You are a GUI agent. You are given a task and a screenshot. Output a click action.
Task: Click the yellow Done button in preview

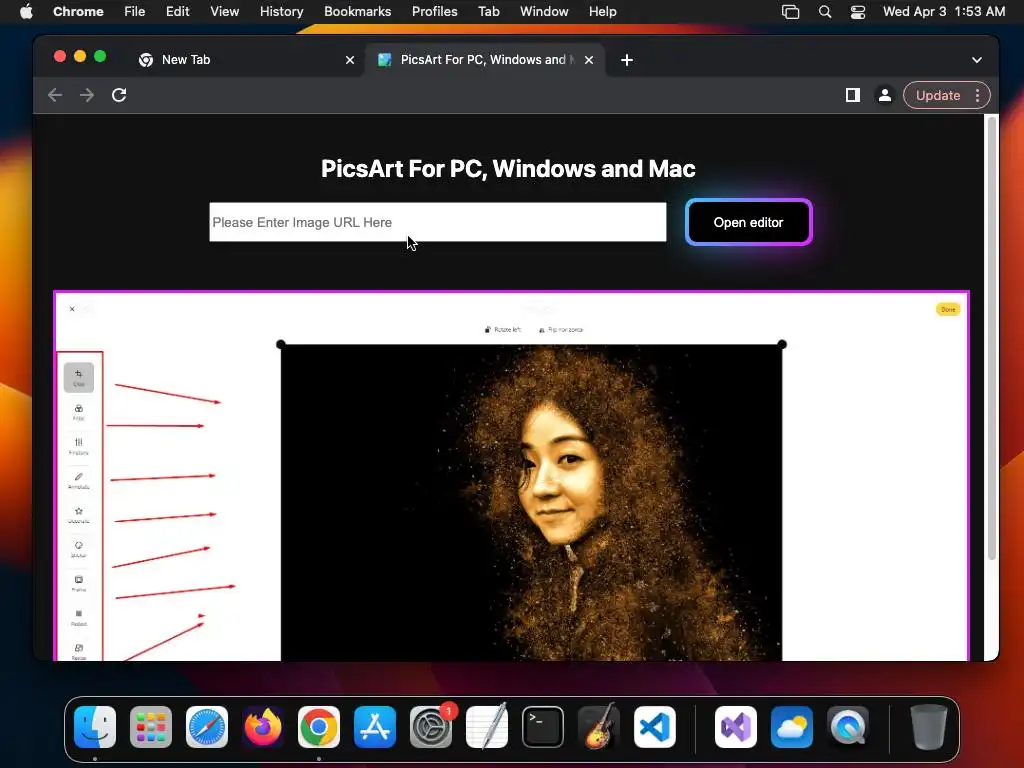[948, 310]
